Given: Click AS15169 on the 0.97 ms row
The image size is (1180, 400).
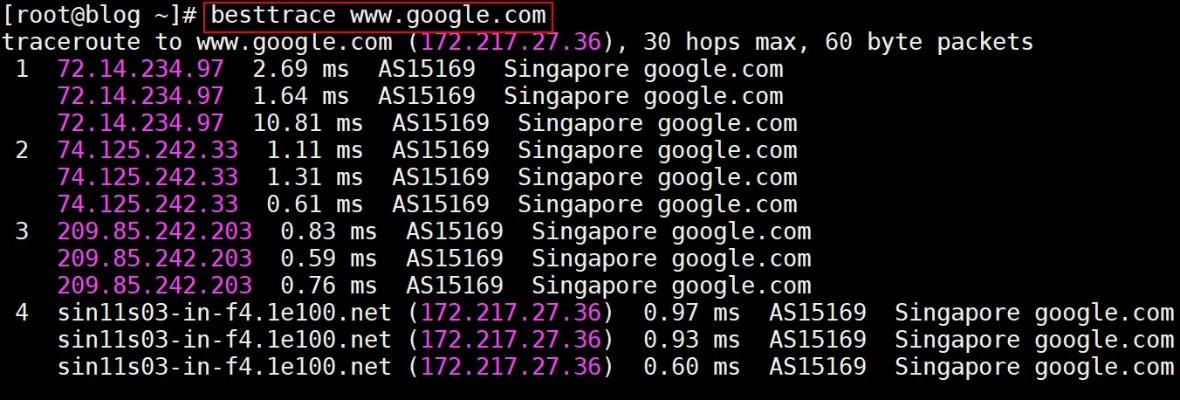Looking at the screenshot, I should [817, 313].
